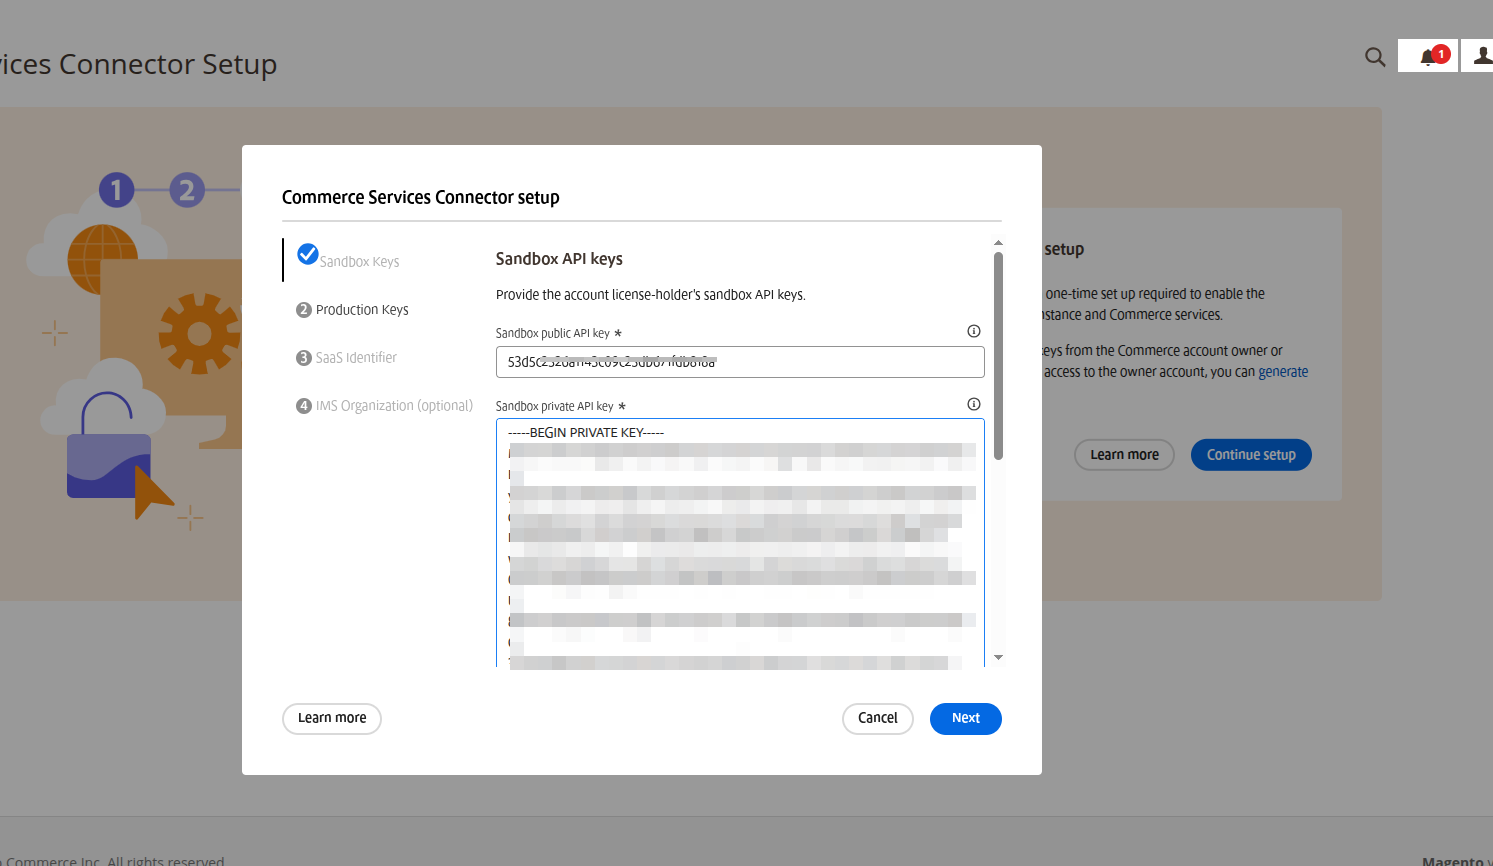Click the scroll down arrow in dialog
Viewport: 1493px width, 866px height.
pos(998,657)
